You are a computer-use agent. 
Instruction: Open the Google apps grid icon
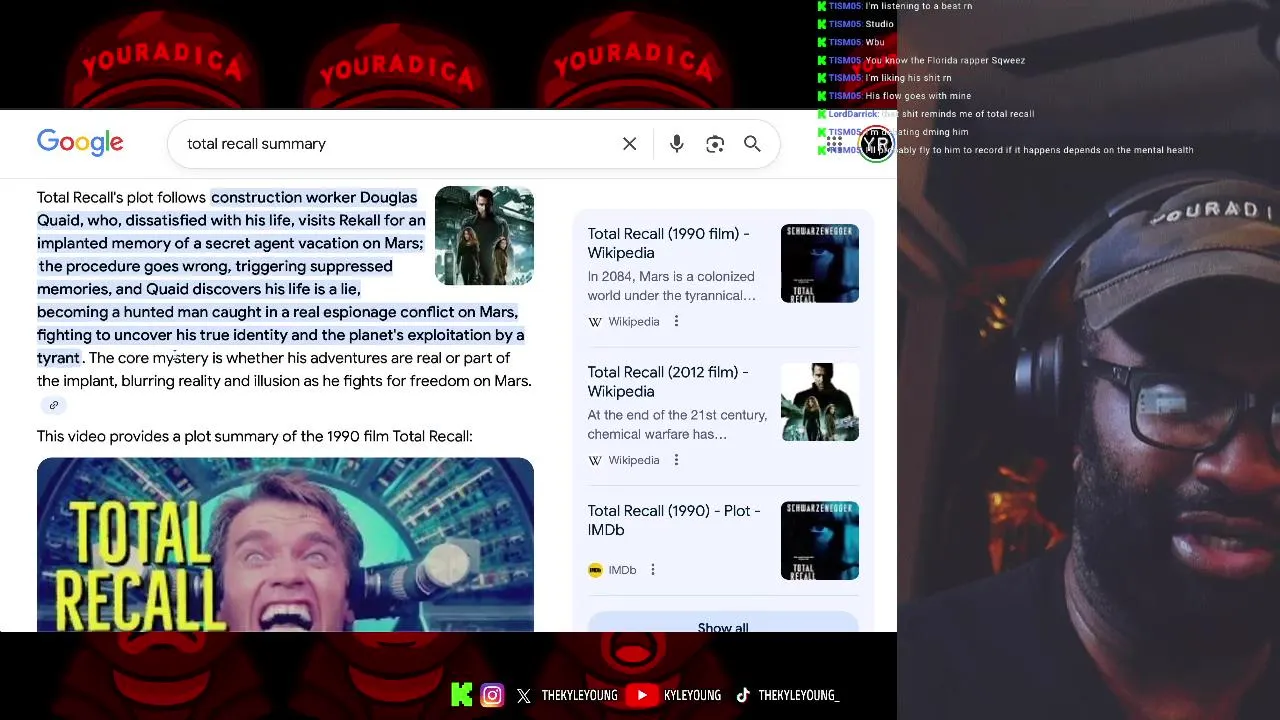pos(834,143)
